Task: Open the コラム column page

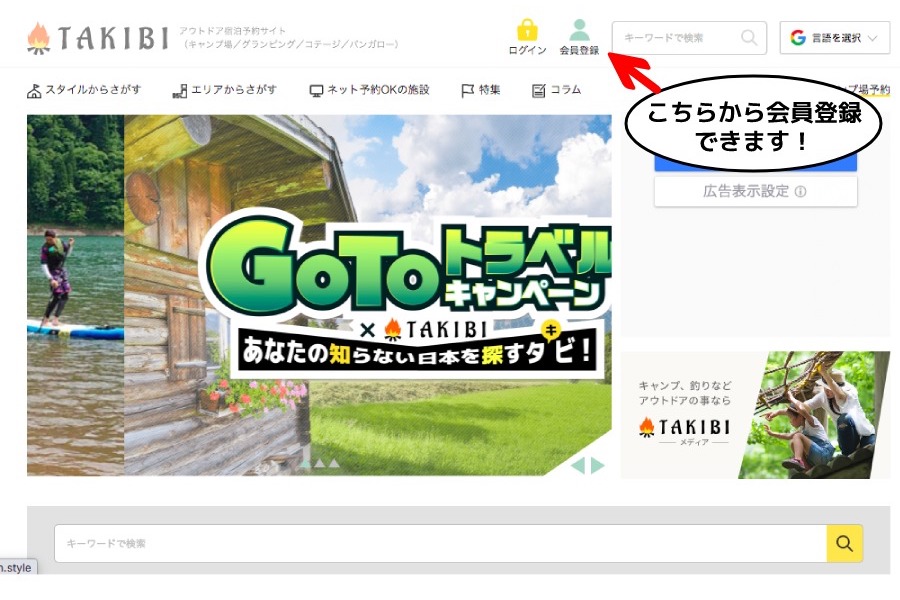Action: 556,90
